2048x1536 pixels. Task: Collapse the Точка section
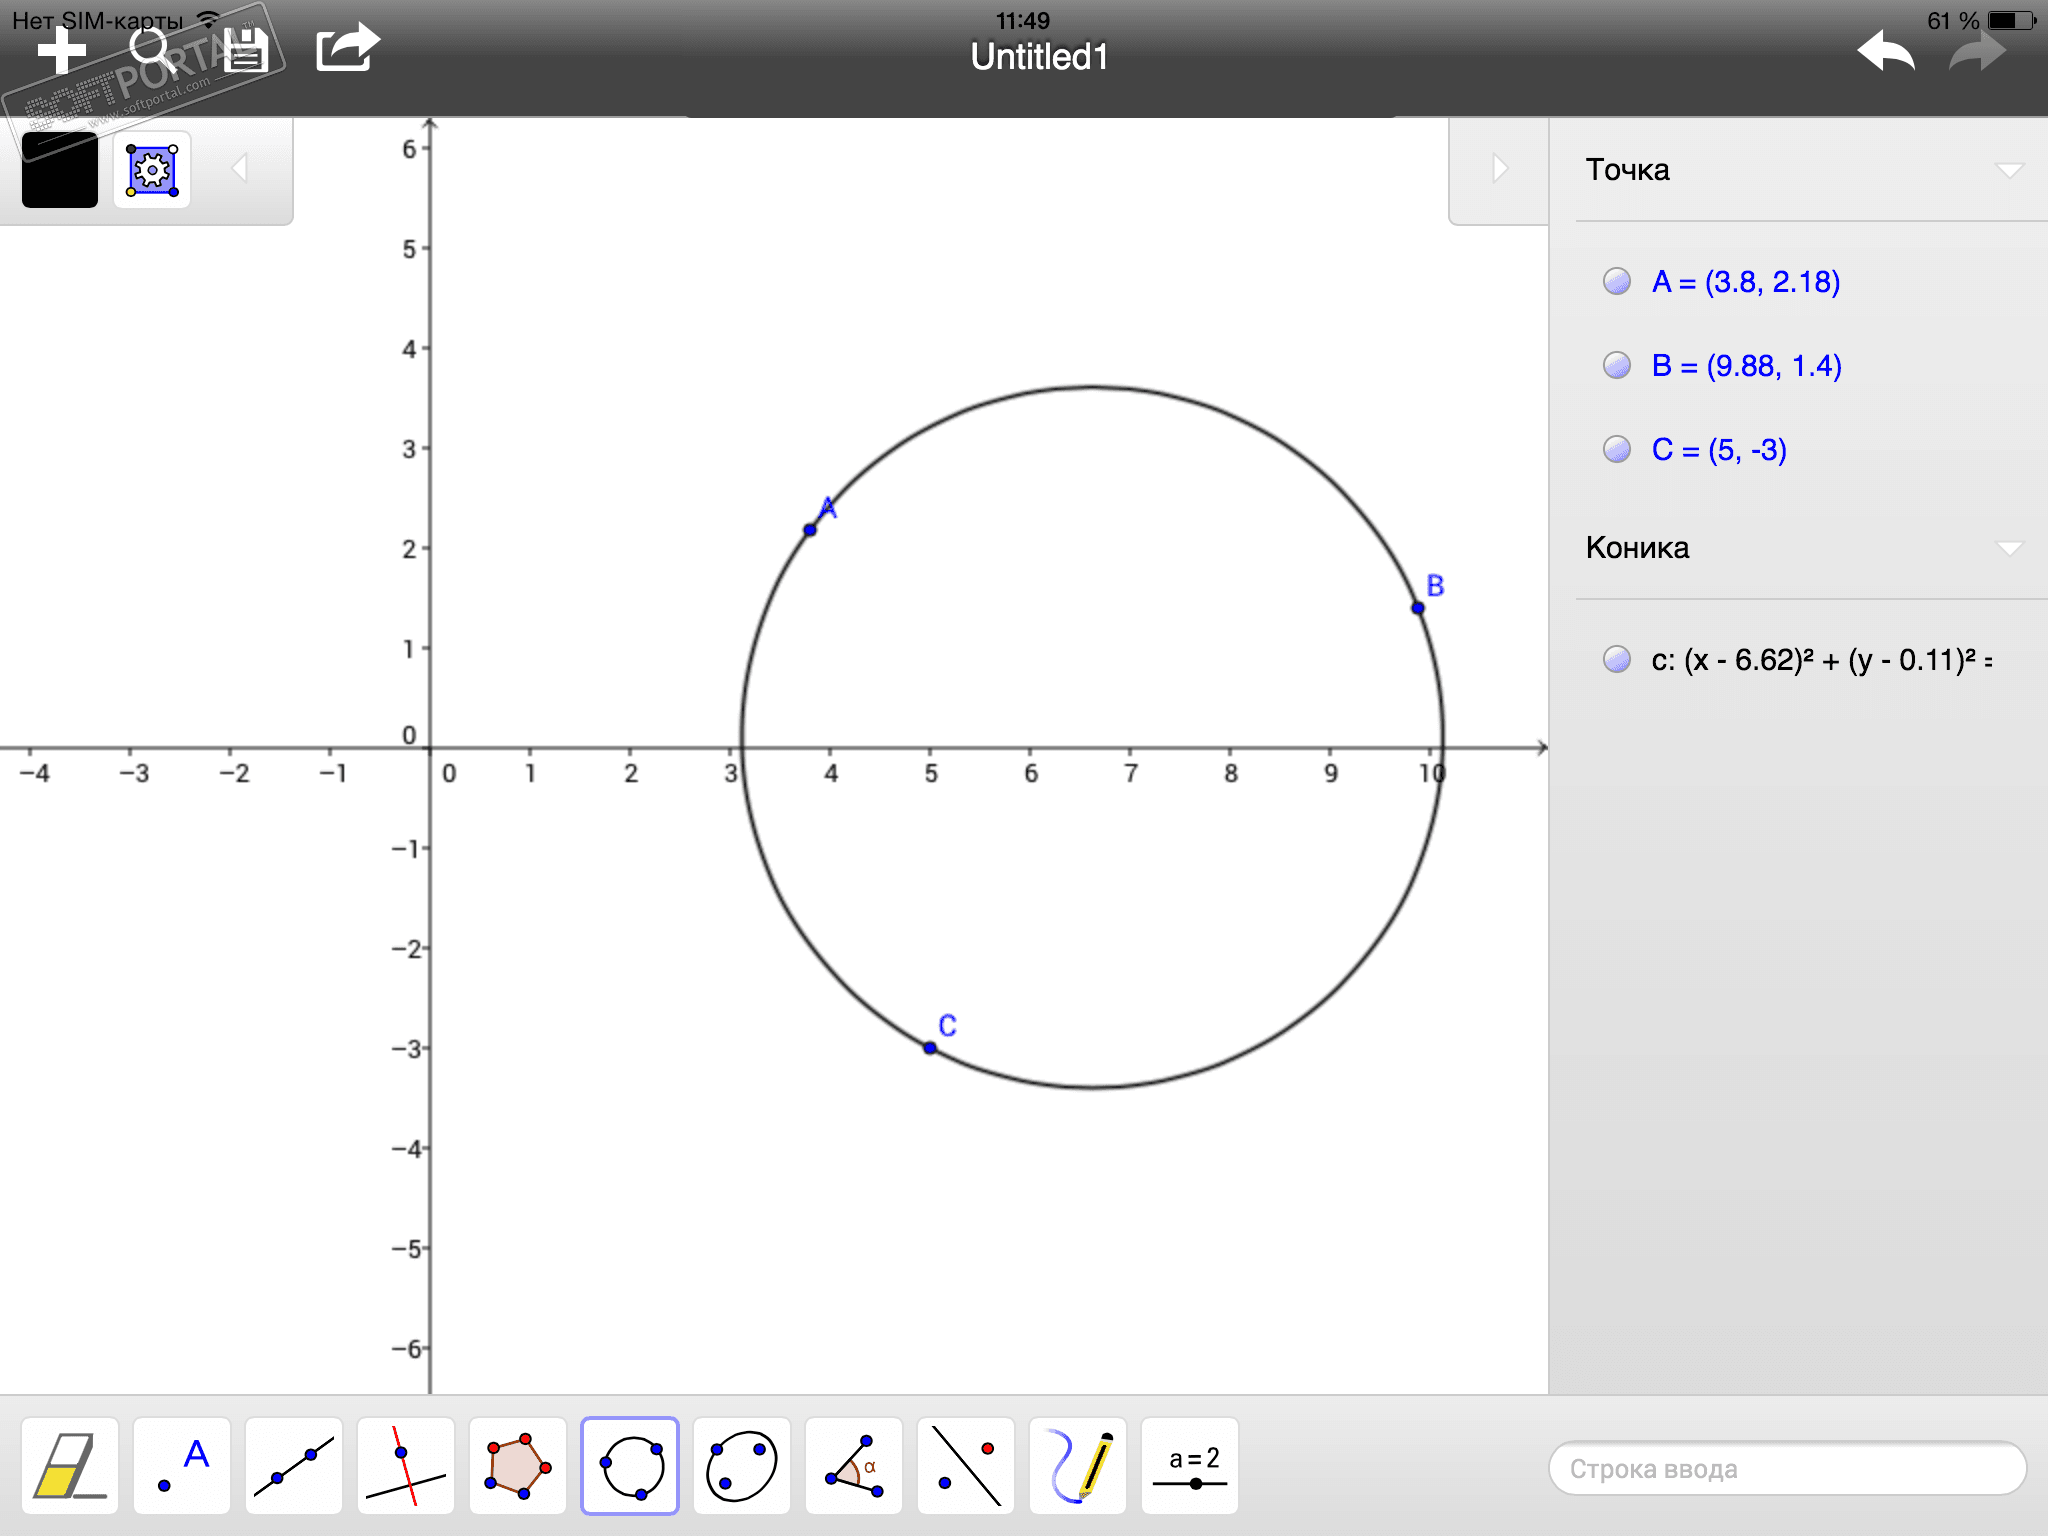(x=2010, y=170)
